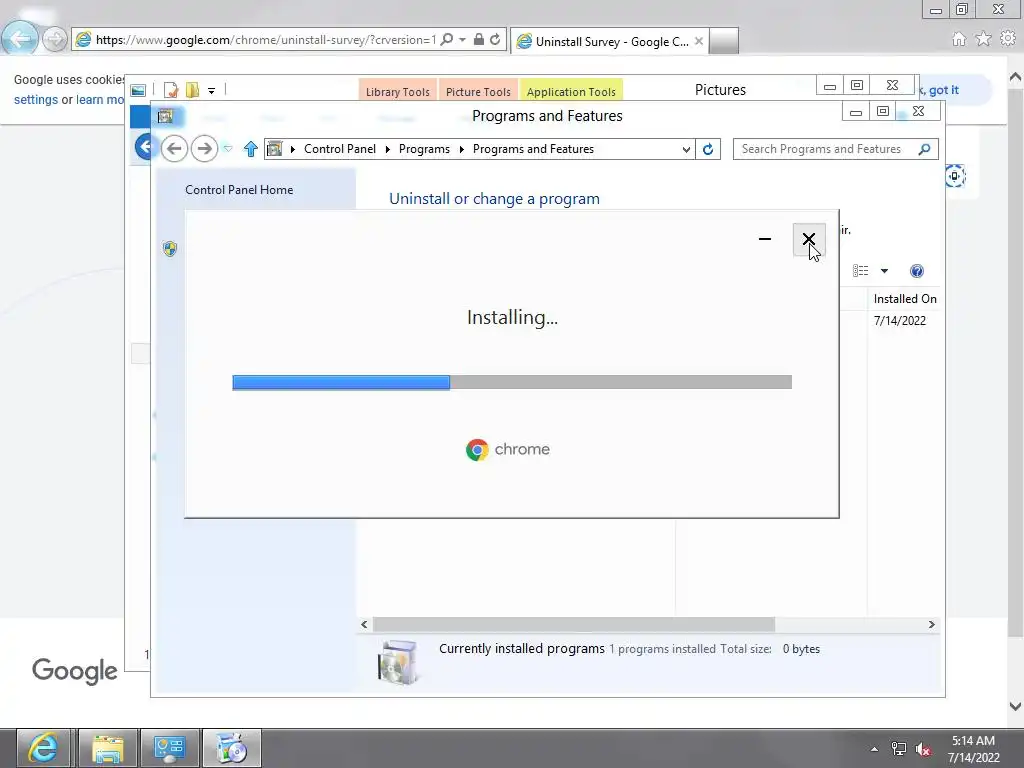Click the Installing progress bar

pyautogui.click(x=512, y=382)
